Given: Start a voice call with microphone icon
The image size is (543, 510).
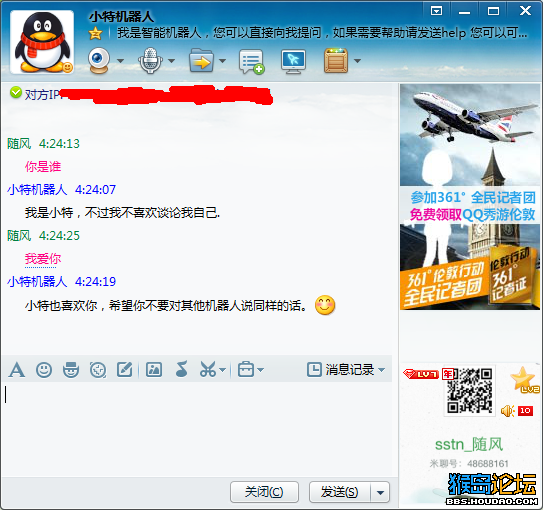Looking at the screenshot, I should [150, 61].
